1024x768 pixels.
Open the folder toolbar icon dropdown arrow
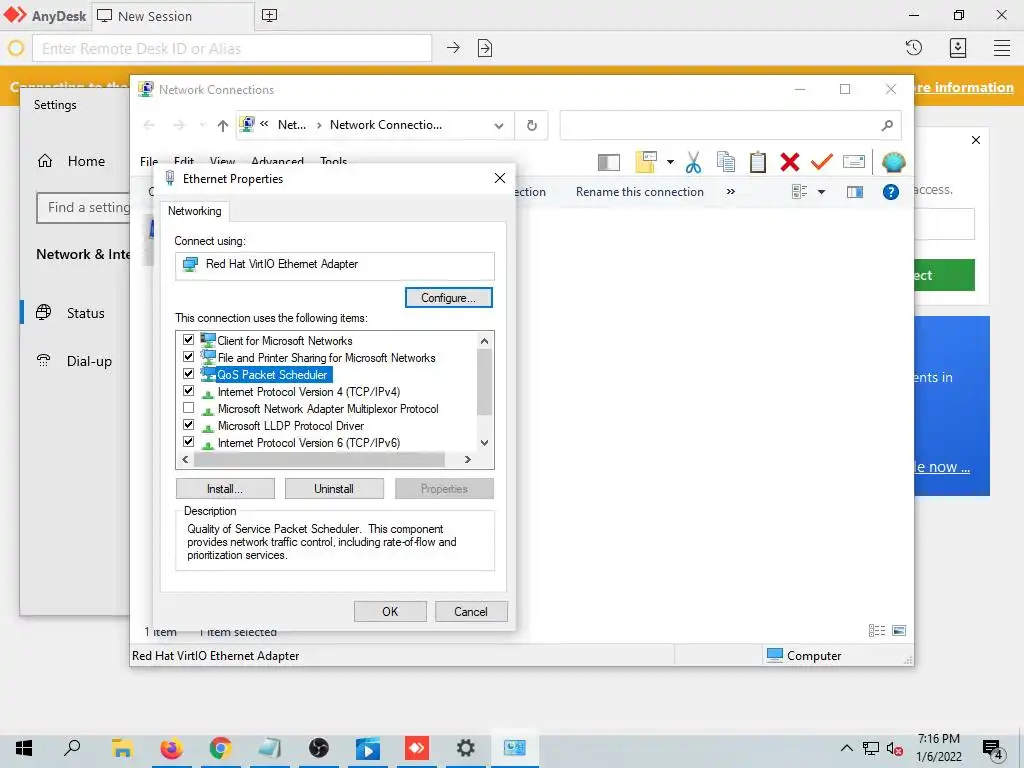670,162
